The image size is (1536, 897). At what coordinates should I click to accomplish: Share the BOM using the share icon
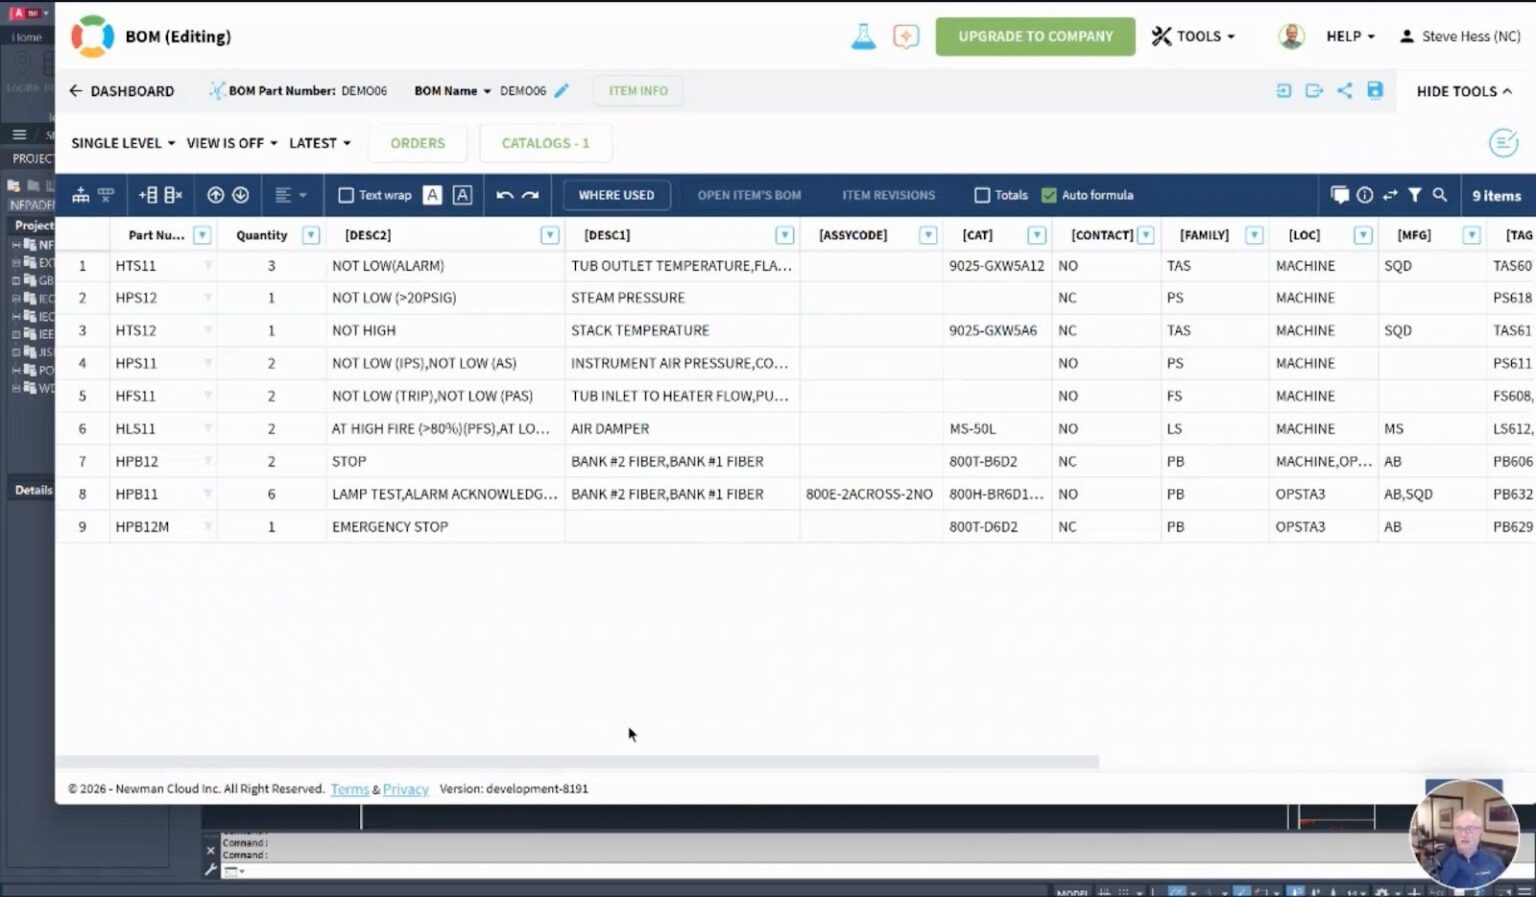(1345, 90)
